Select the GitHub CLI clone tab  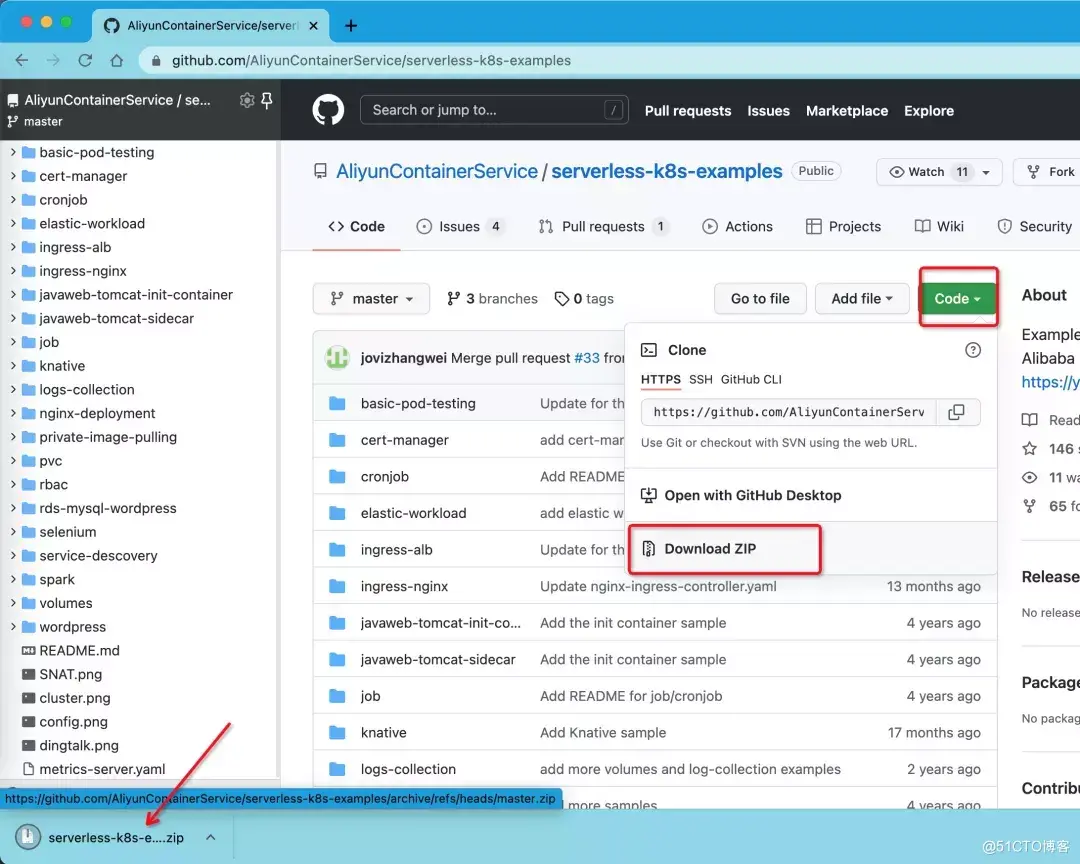pos(751,380)
